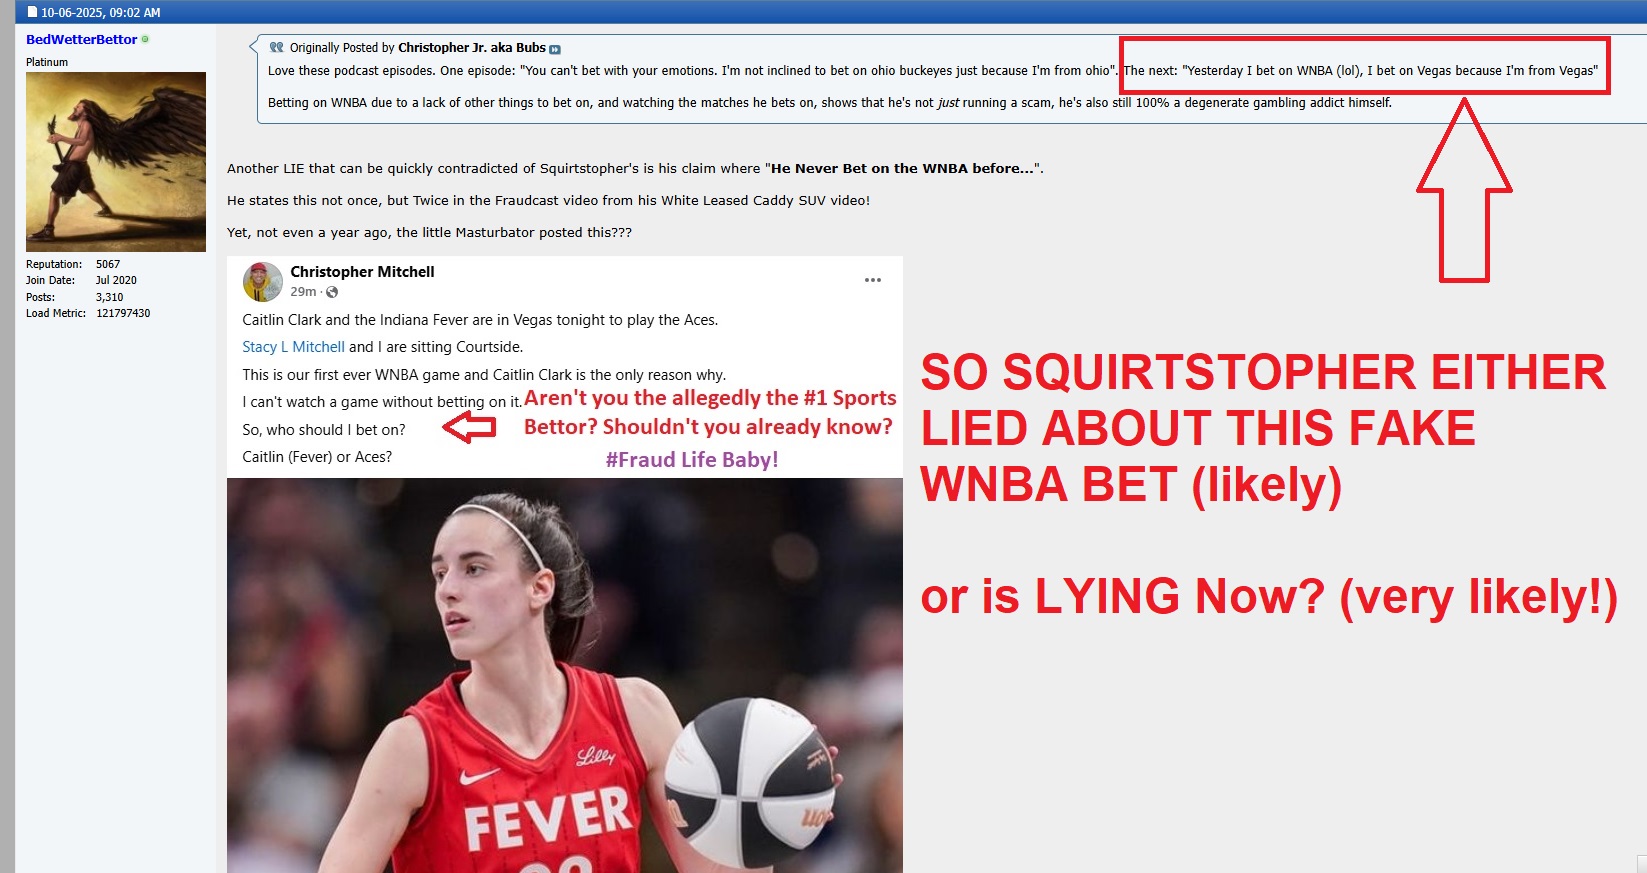Click the #Fraud Life Baby! hashtag text
The width and height of the screenshot is (1647, 873).
click(x=692, y=460)
